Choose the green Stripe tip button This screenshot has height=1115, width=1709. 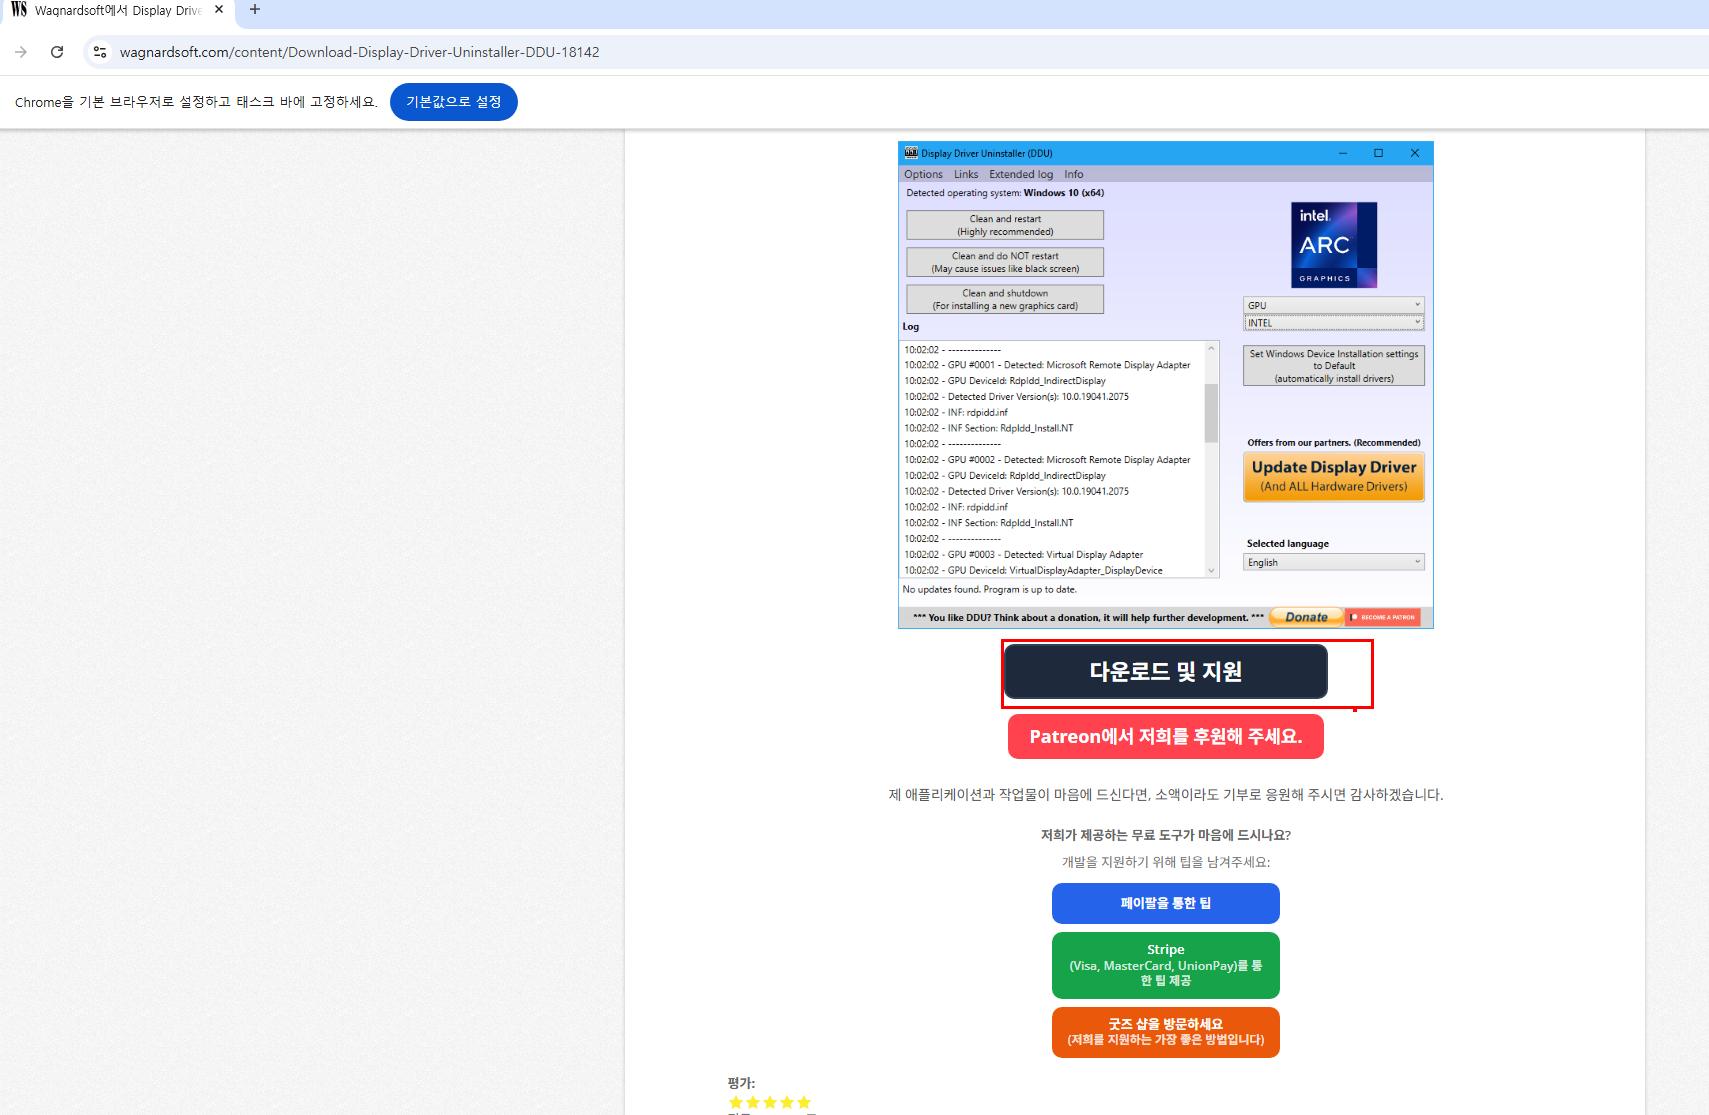(x=1165, y=965)
